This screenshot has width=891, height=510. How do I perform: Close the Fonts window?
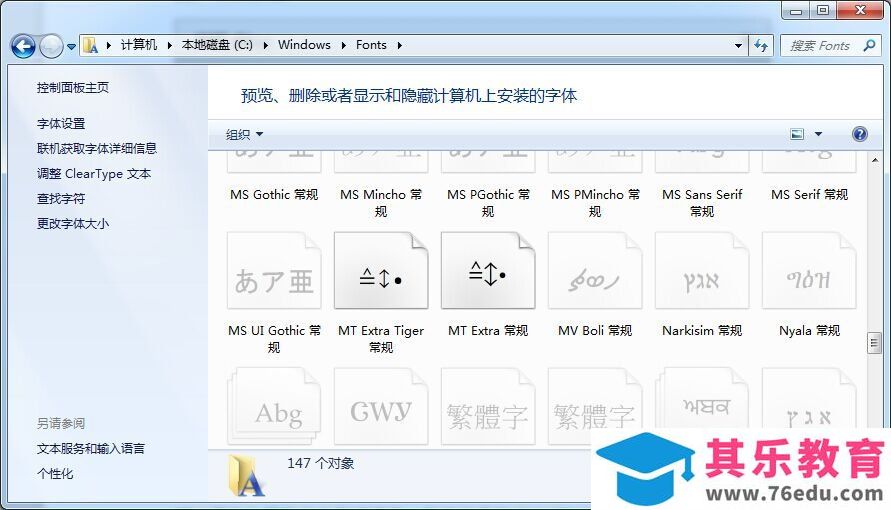pyautogui.click(x=860, y=10)
